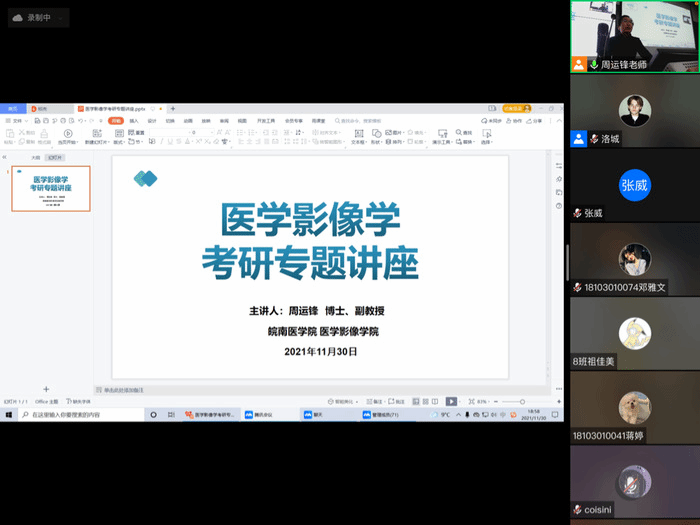Click the Windows Start button
This screenshot has height=525, width=700.
(8, 414)
